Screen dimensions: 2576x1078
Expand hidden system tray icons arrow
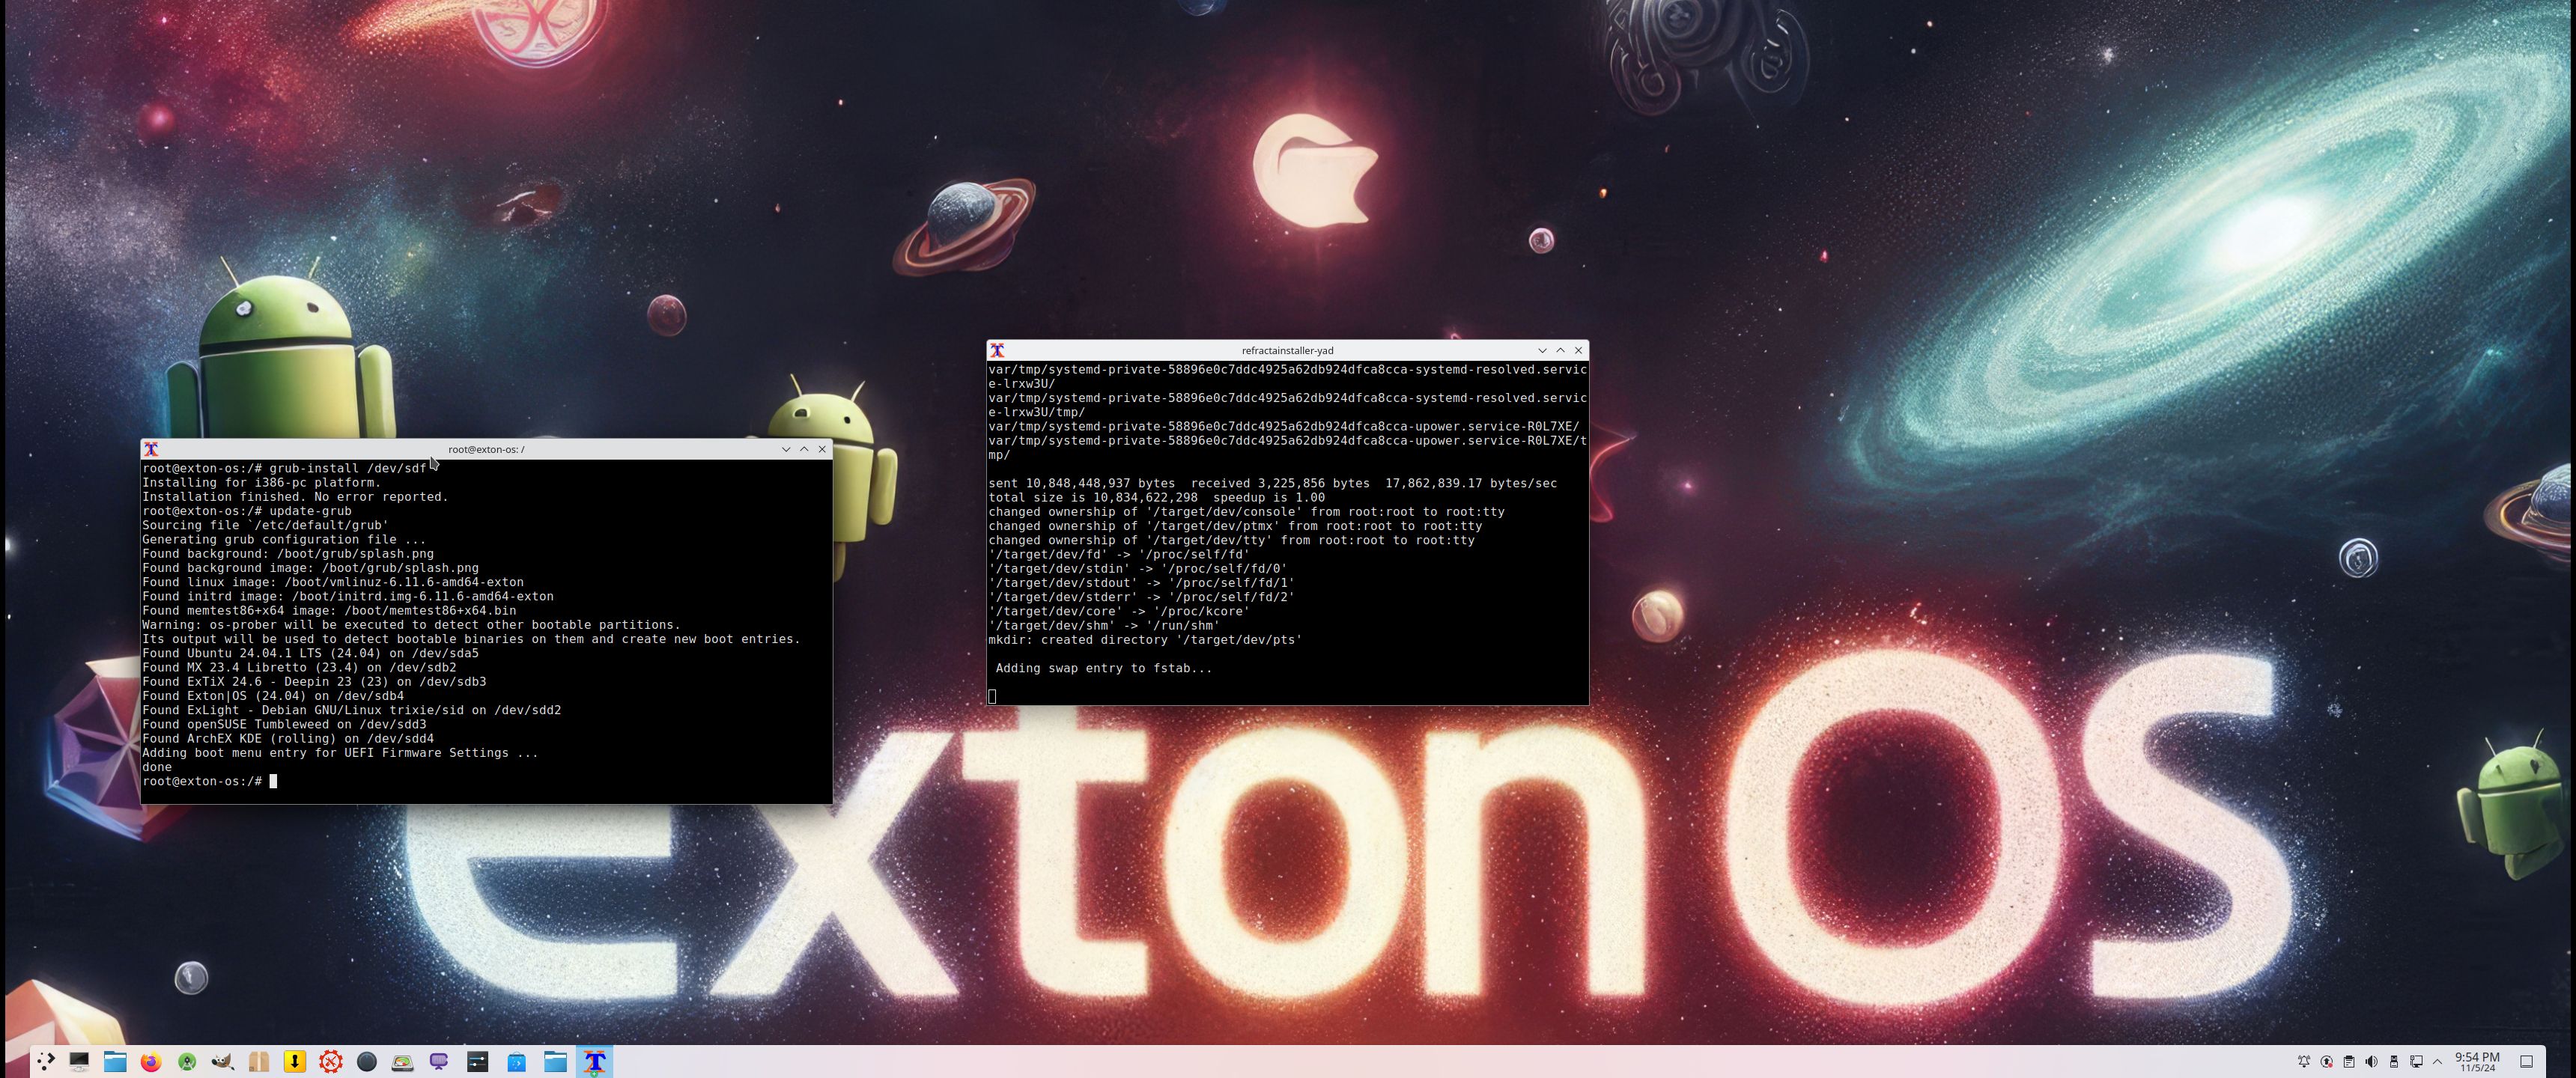2437,1061
